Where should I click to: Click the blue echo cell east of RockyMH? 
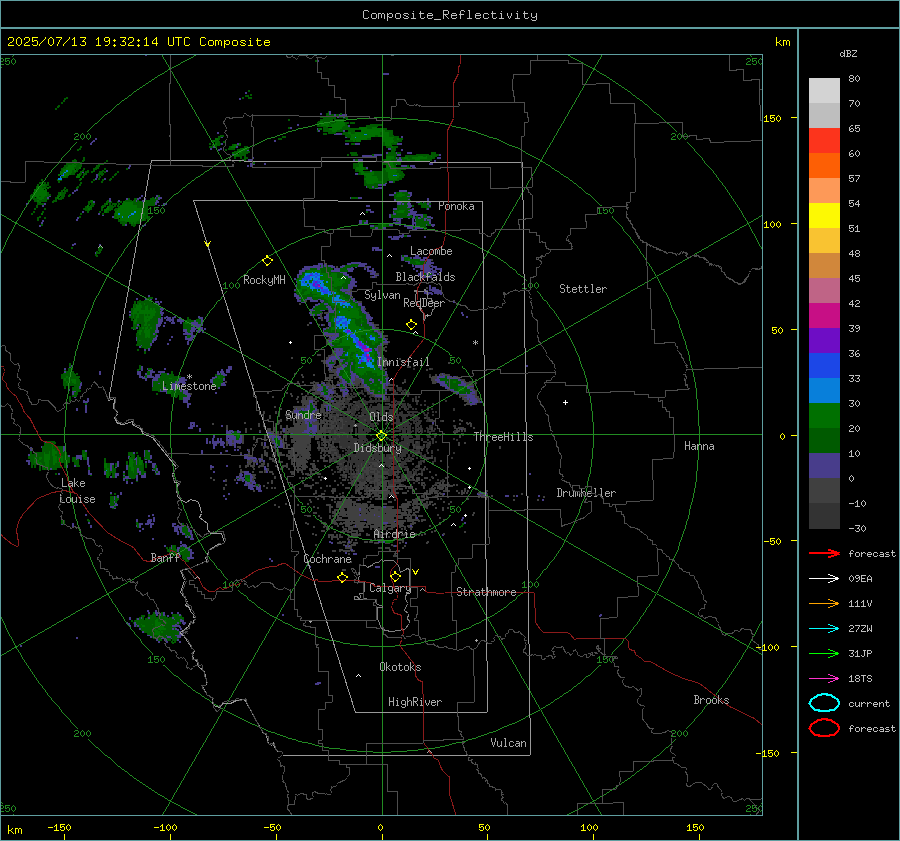tap(313, 281)
